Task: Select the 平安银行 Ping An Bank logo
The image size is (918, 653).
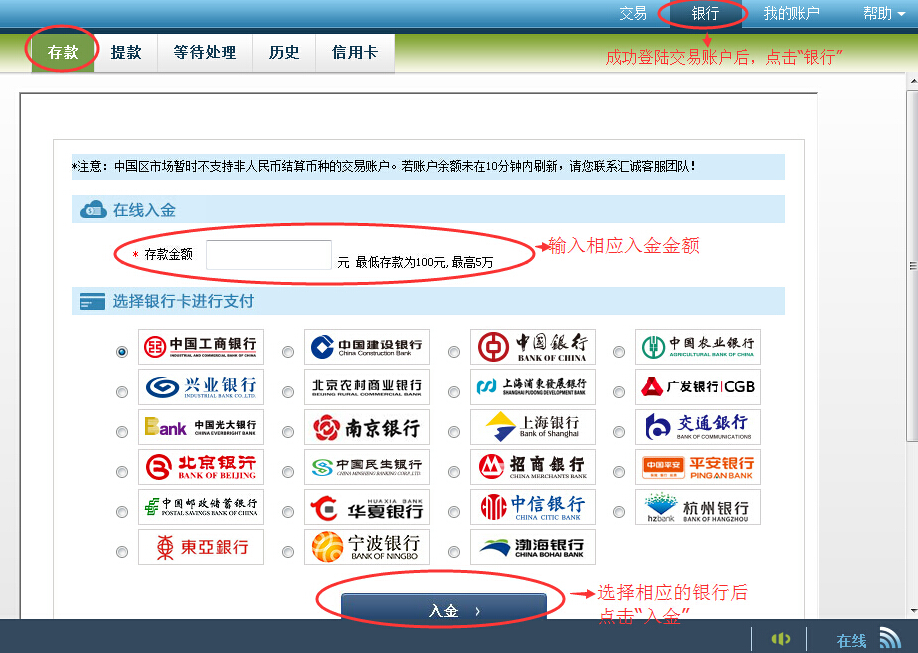Action: pyautogui.click(x=698, y=467)
